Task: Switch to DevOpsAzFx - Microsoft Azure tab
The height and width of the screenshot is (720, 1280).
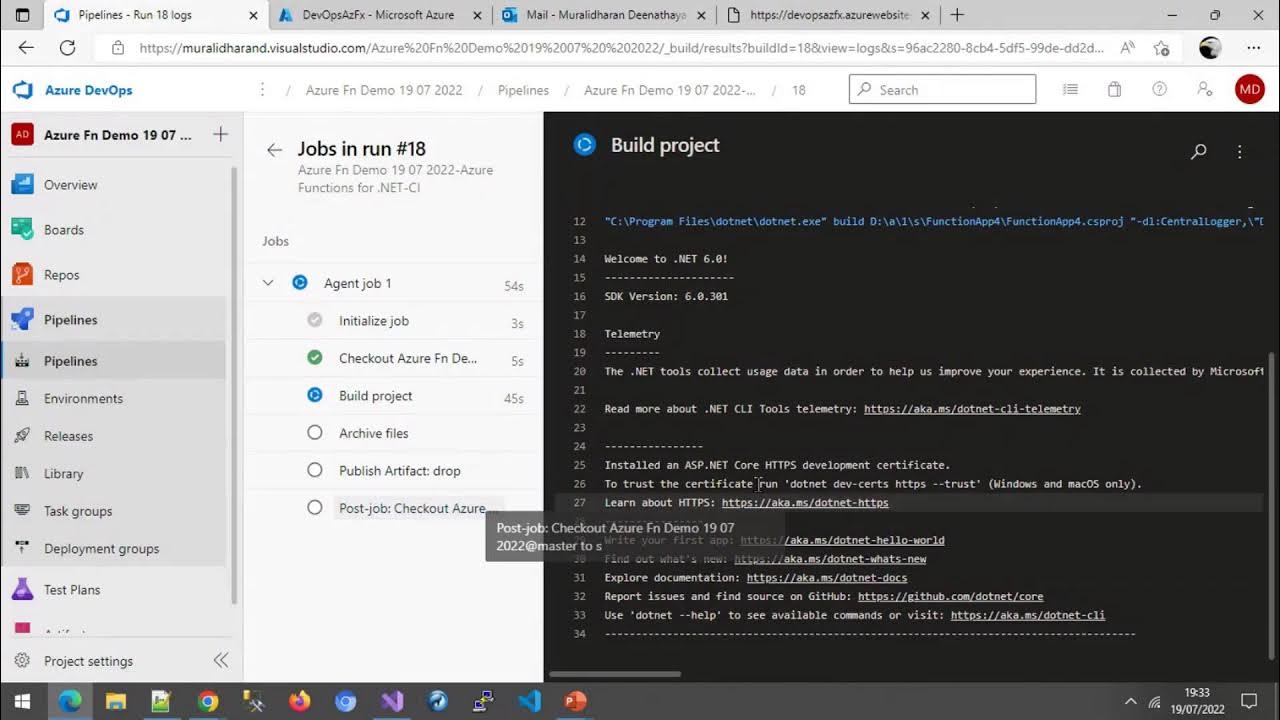Action: (x=378, y=15)
